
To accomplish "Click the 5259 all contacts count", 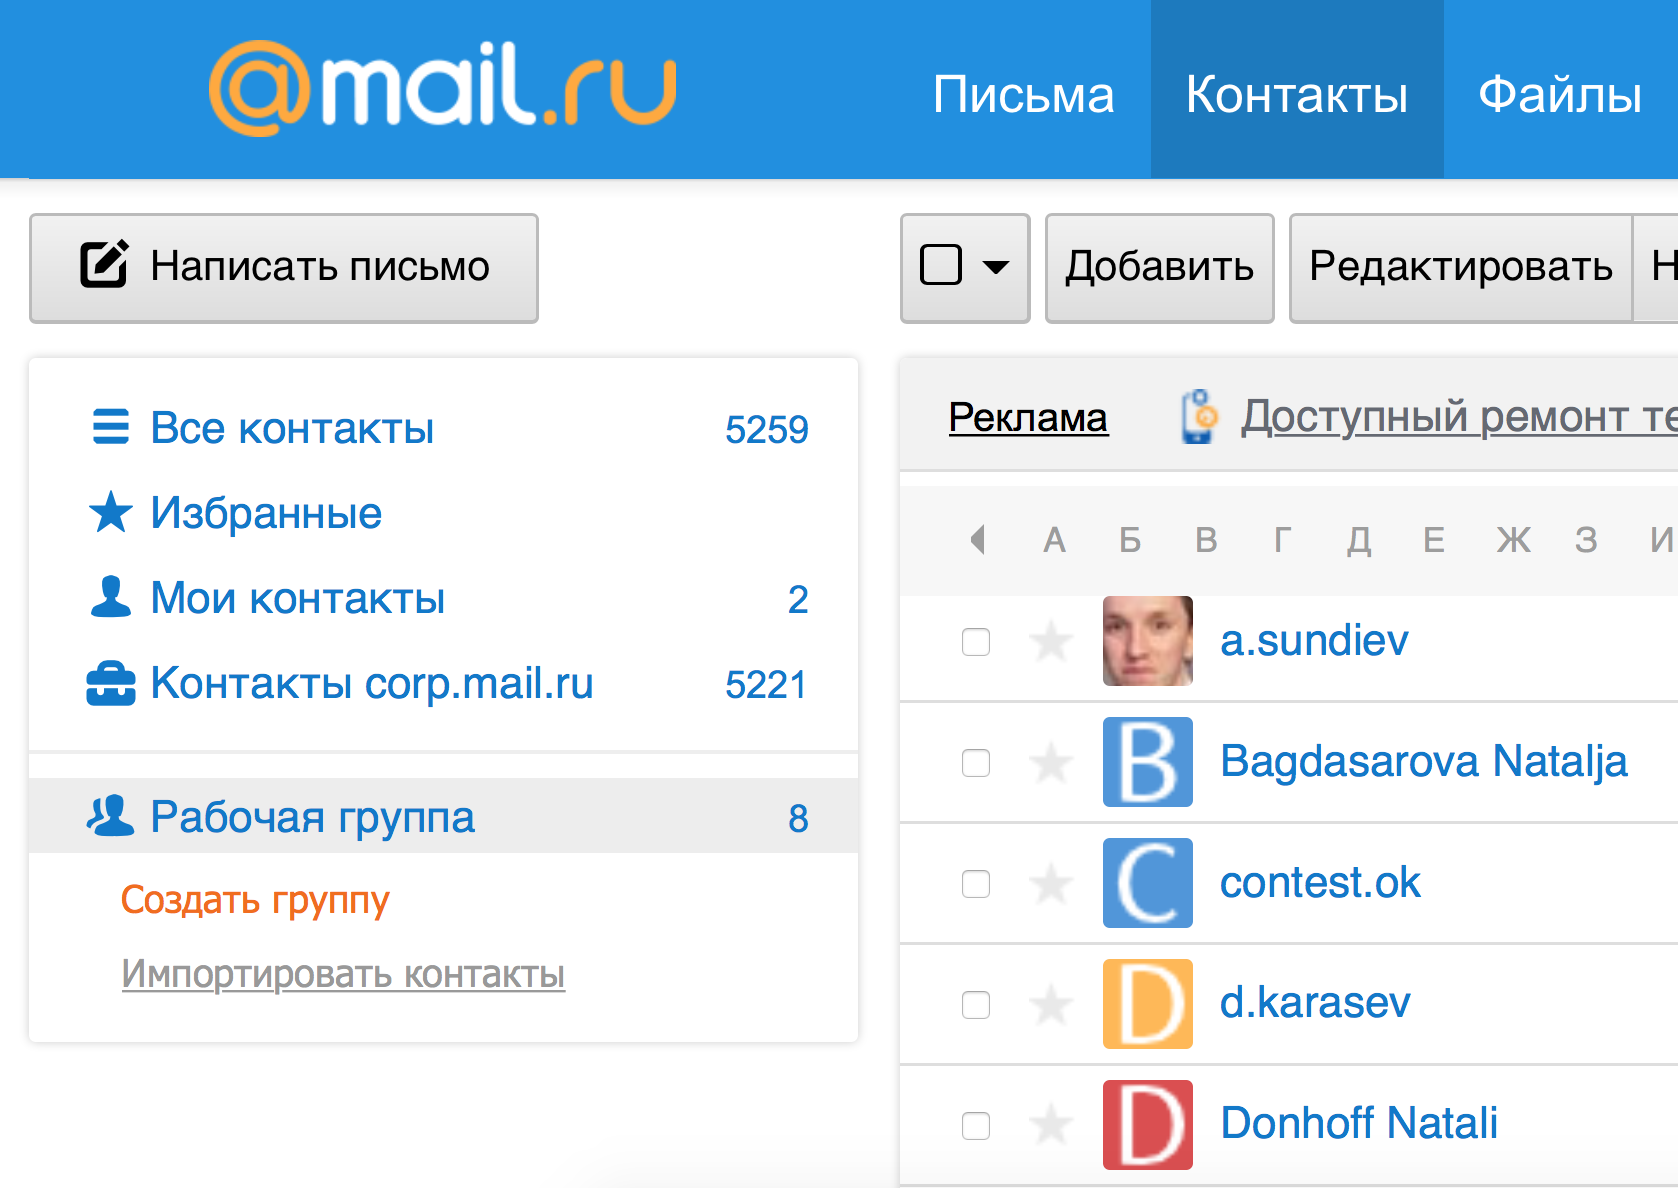I will click(766, 430).
